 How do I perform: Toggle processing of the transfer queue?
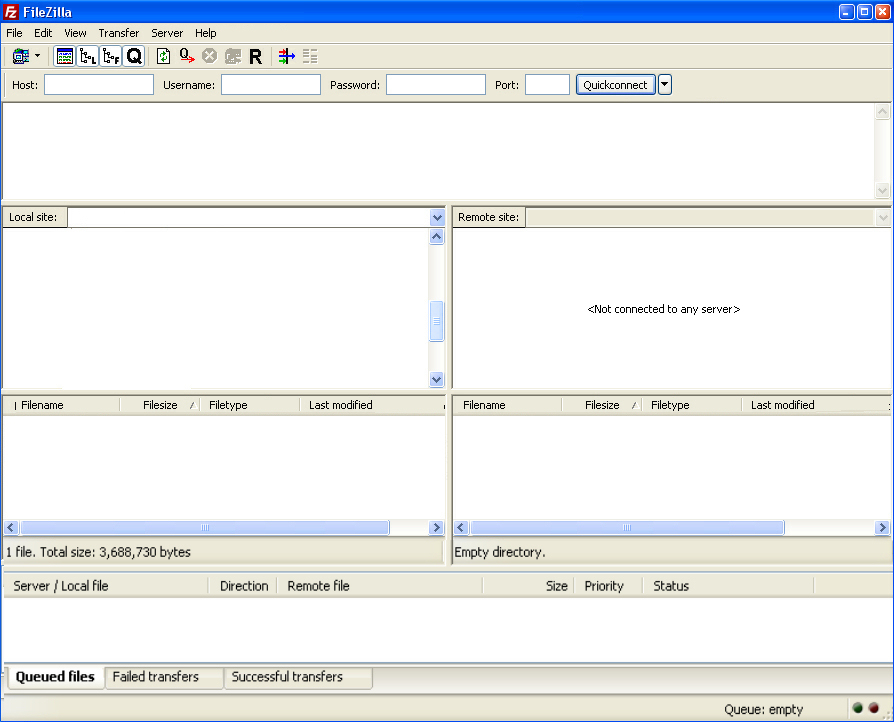tap(186, 56)
